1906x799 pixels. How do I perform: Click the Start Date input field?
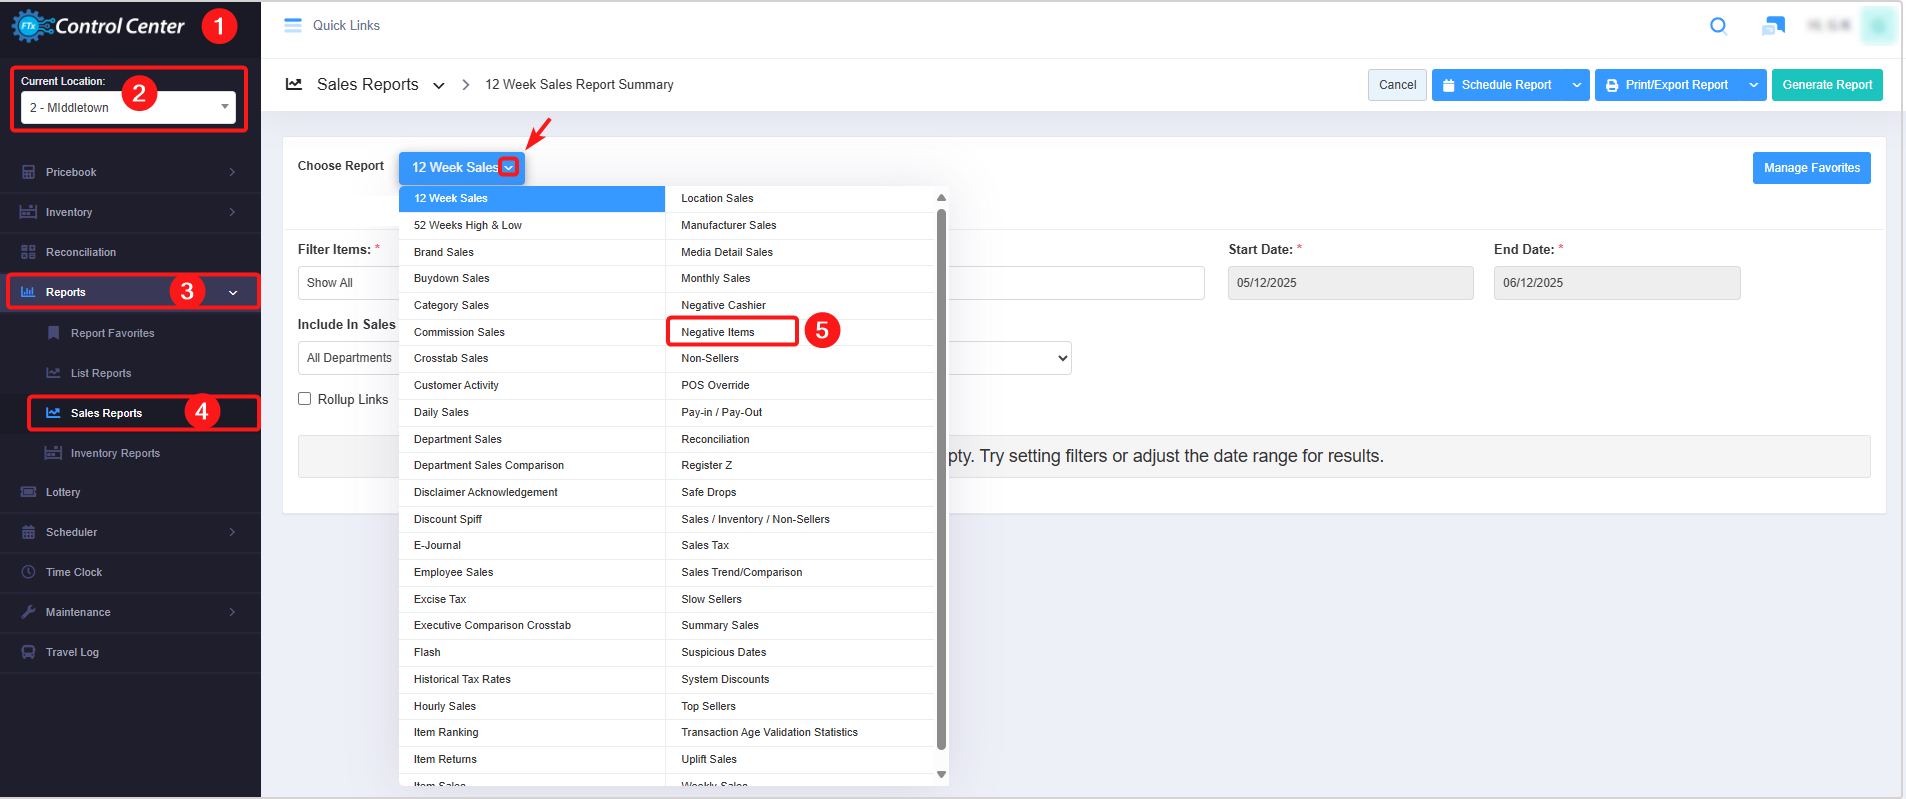point(1349,283)
